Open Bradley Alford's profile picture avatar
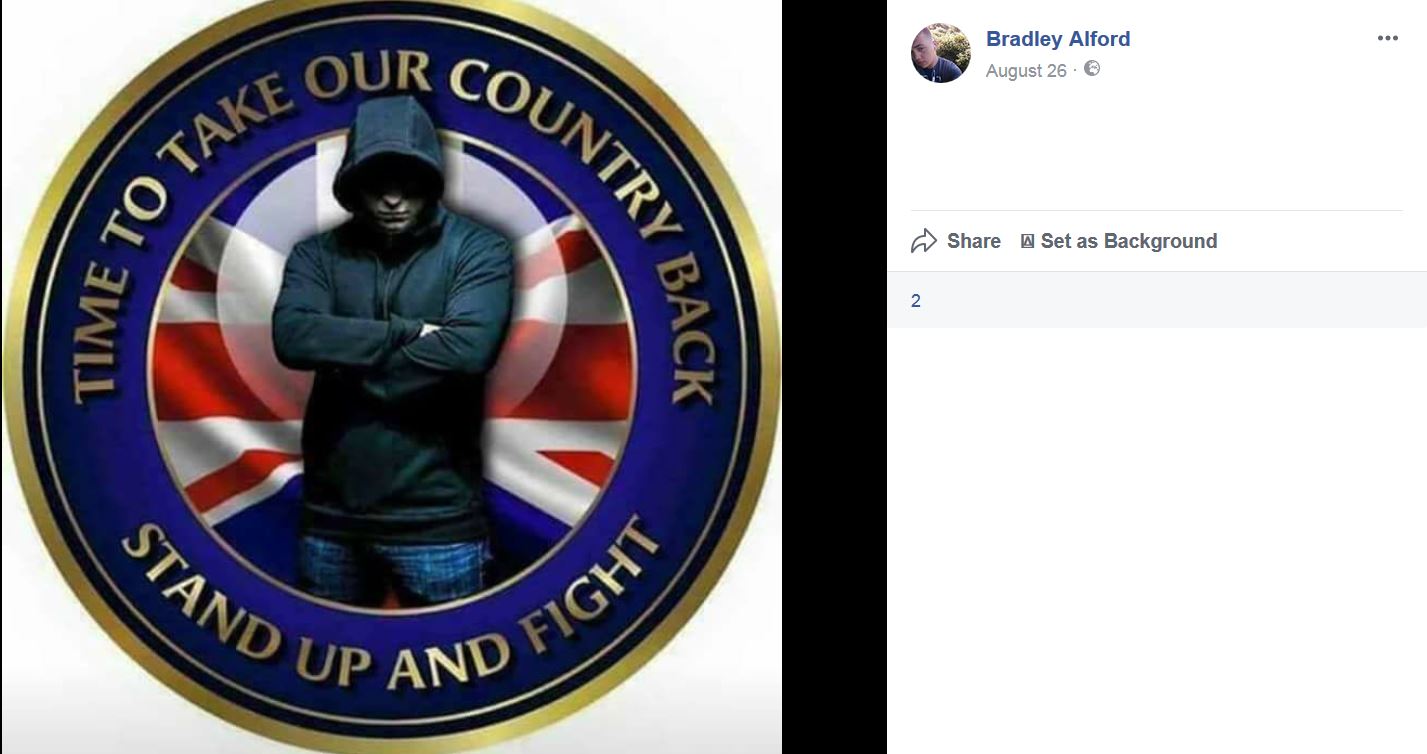Image resolution: width=1427 pixels, height=754 pixels. coord(941,53)
